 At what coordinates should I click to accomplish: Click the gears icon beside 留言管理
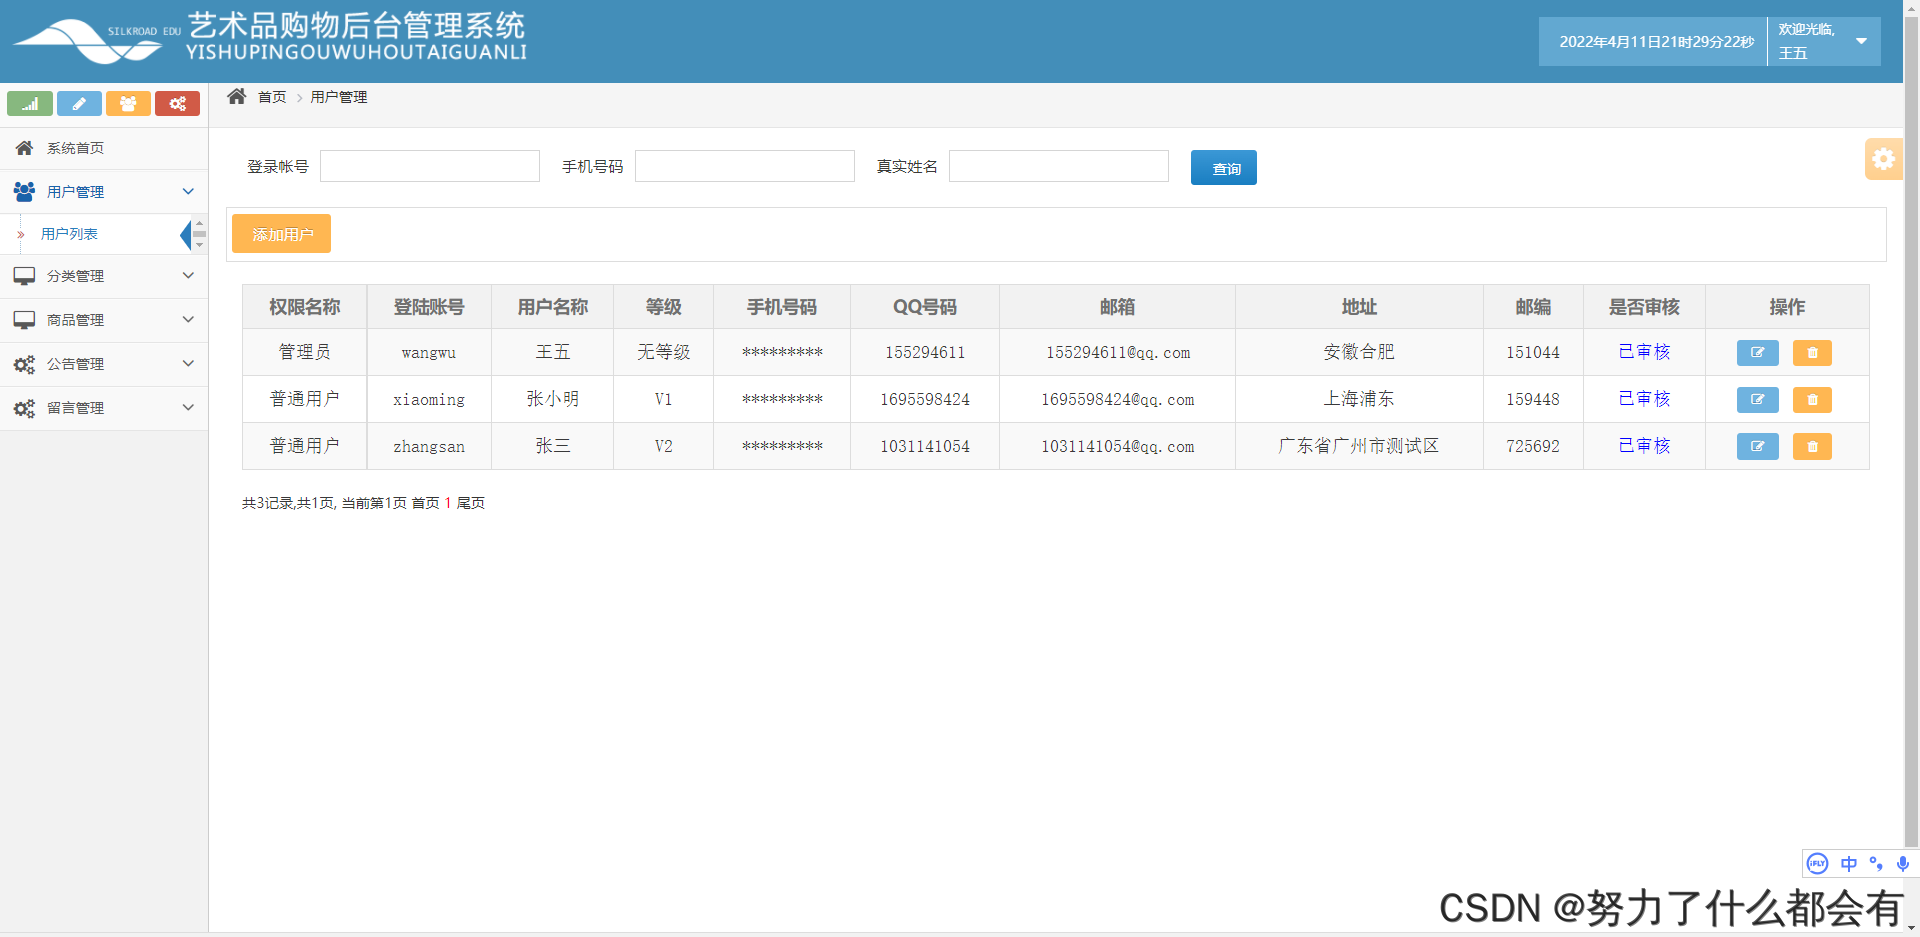tap(24, 408)
